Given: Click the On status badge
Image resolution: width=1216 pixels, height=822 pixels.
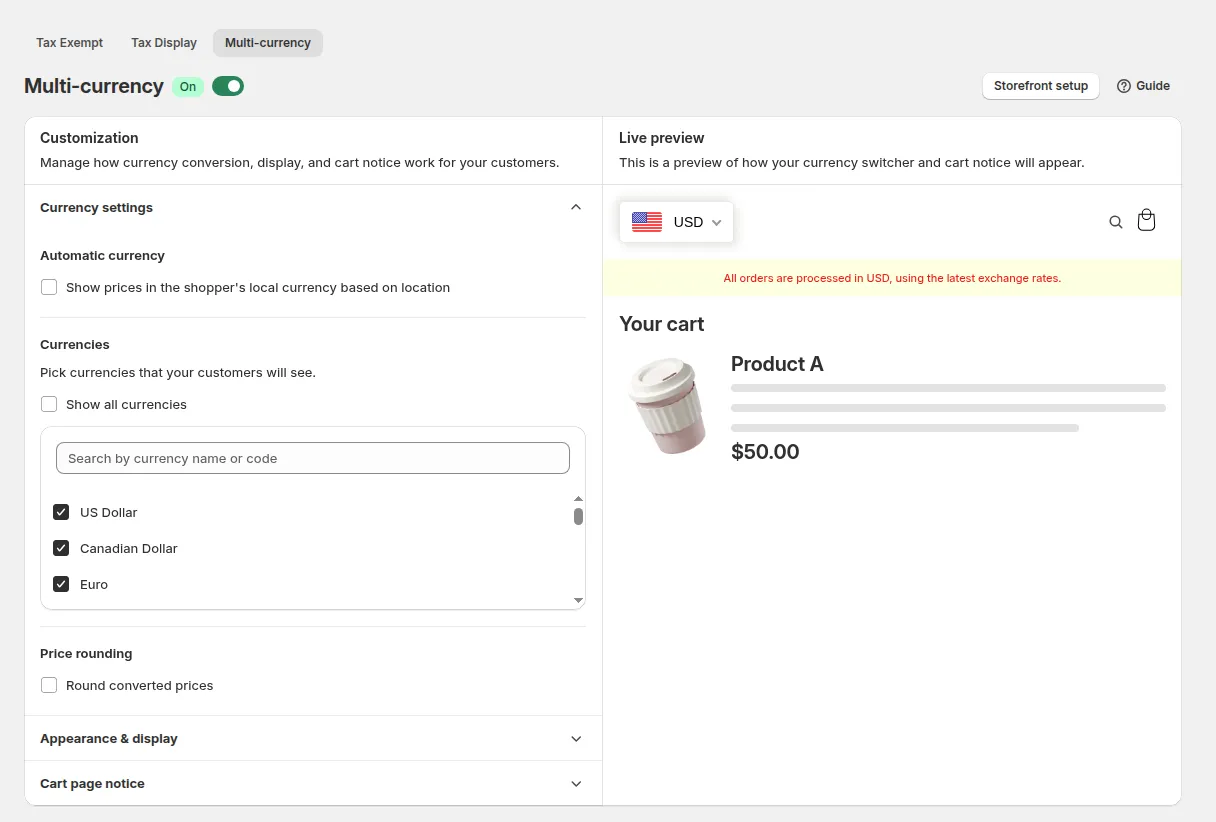Looking at the screenshot, I should click(x=188, y=87).
